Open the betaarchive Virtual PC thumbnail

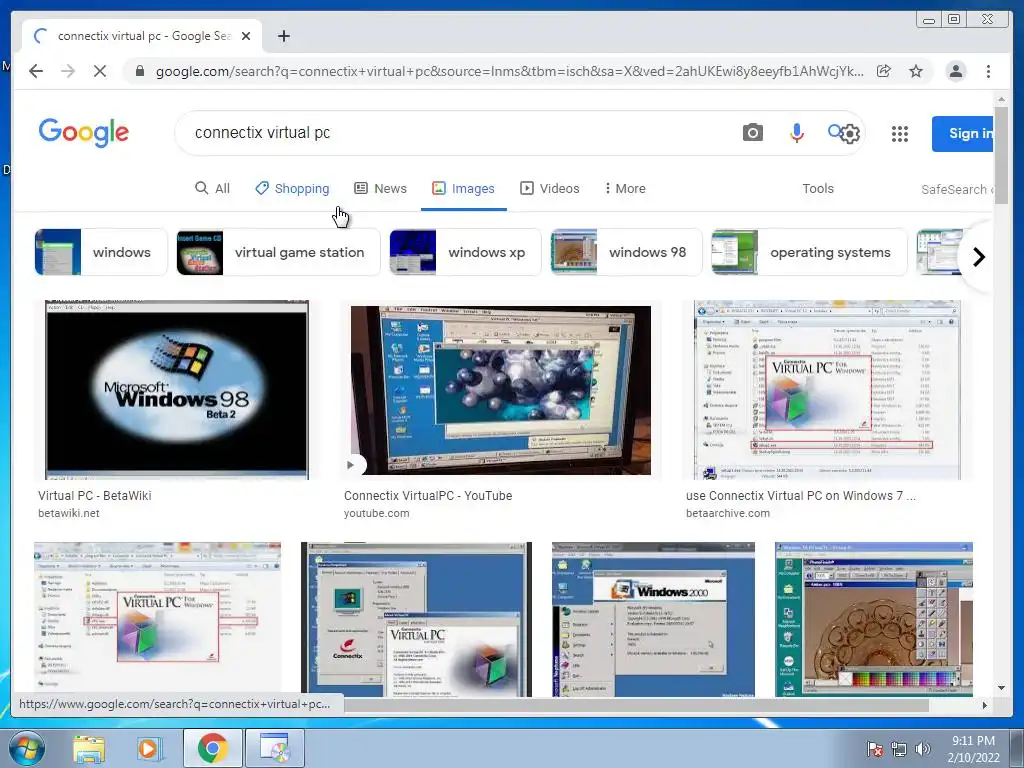tap(827, 390)
